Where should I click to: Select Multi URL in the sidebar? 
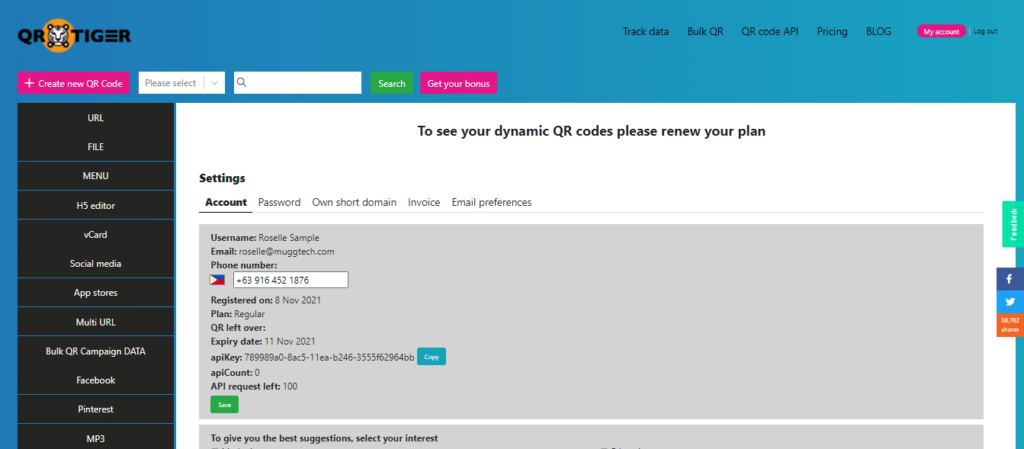click(x=95, y=322)
